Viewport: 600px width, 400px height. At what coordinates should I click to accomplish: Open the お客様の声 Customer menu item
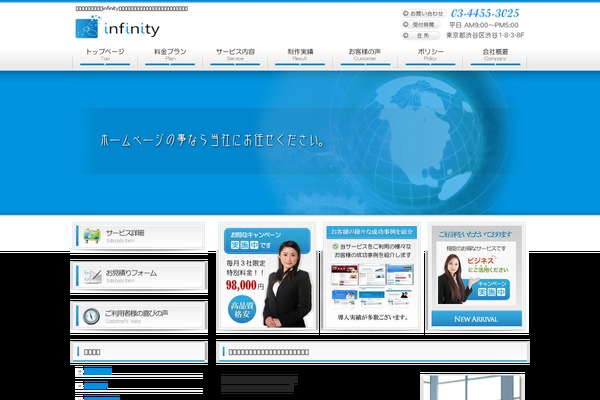(x=365, y=57)
